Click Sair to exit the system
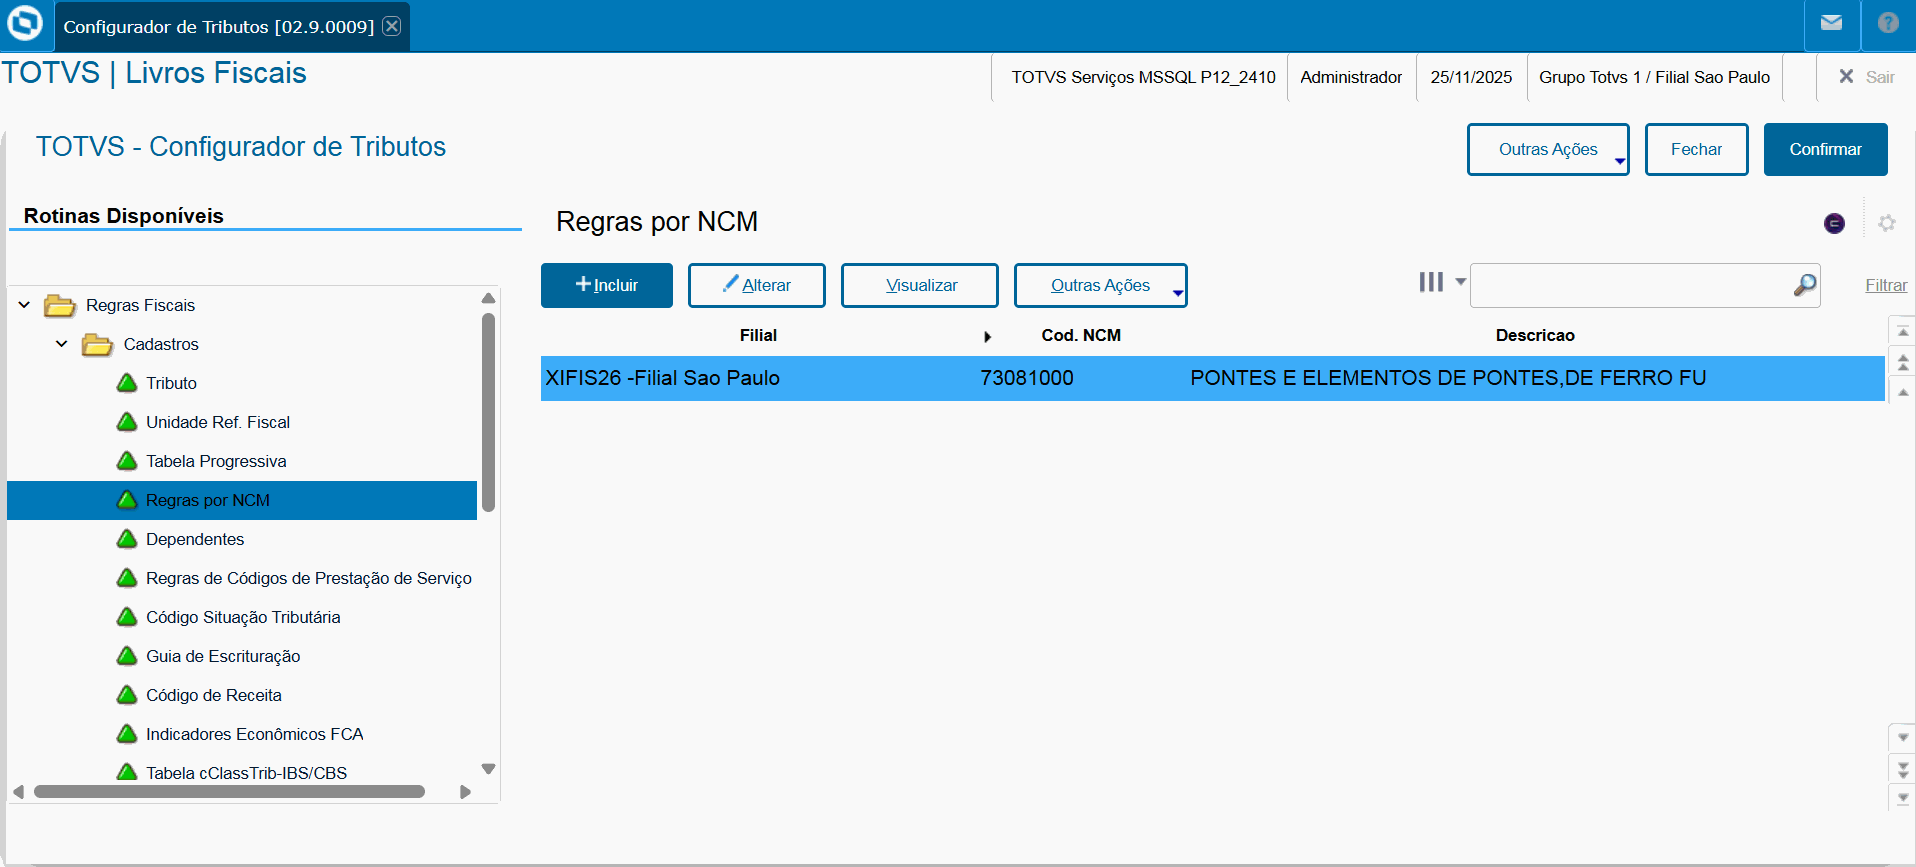Screen dimensions: 1916x867 [1867, 77]
